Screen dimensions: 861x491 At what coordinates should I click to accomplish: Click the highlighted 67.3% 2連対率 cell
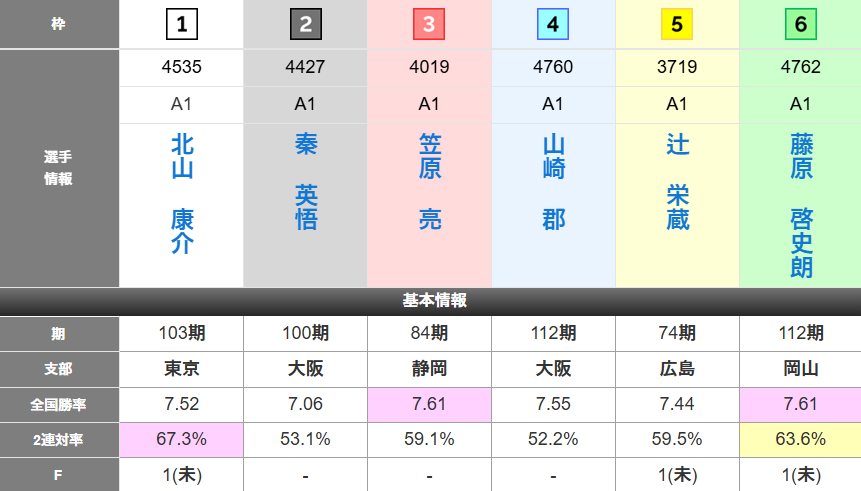pyautogui.click(x=181, y=439)
